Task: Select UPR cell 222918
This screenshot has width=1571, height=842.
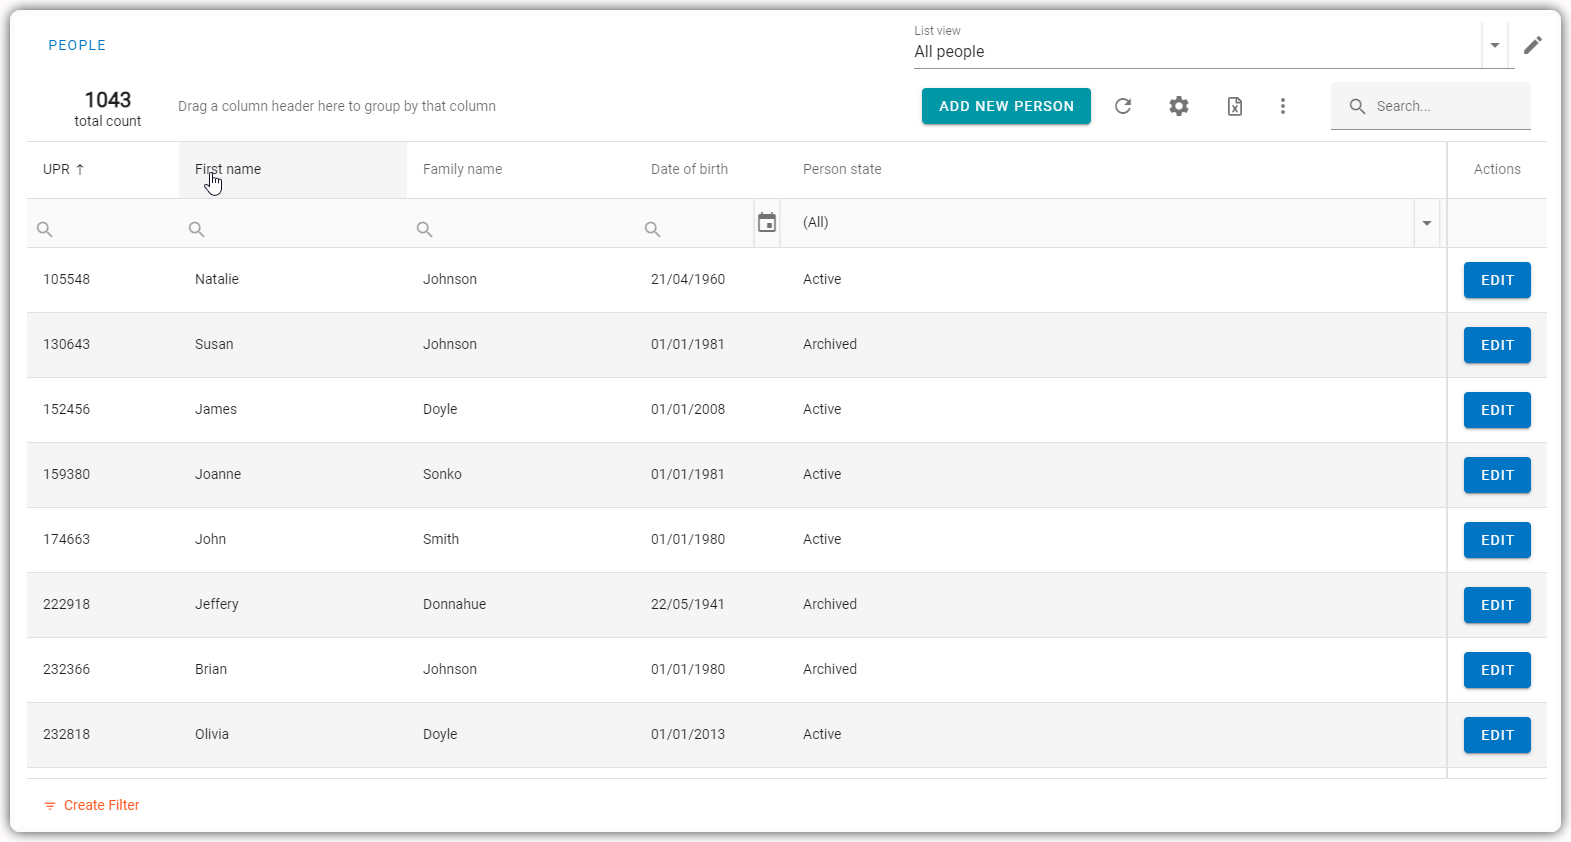Action: click(66, 604)
